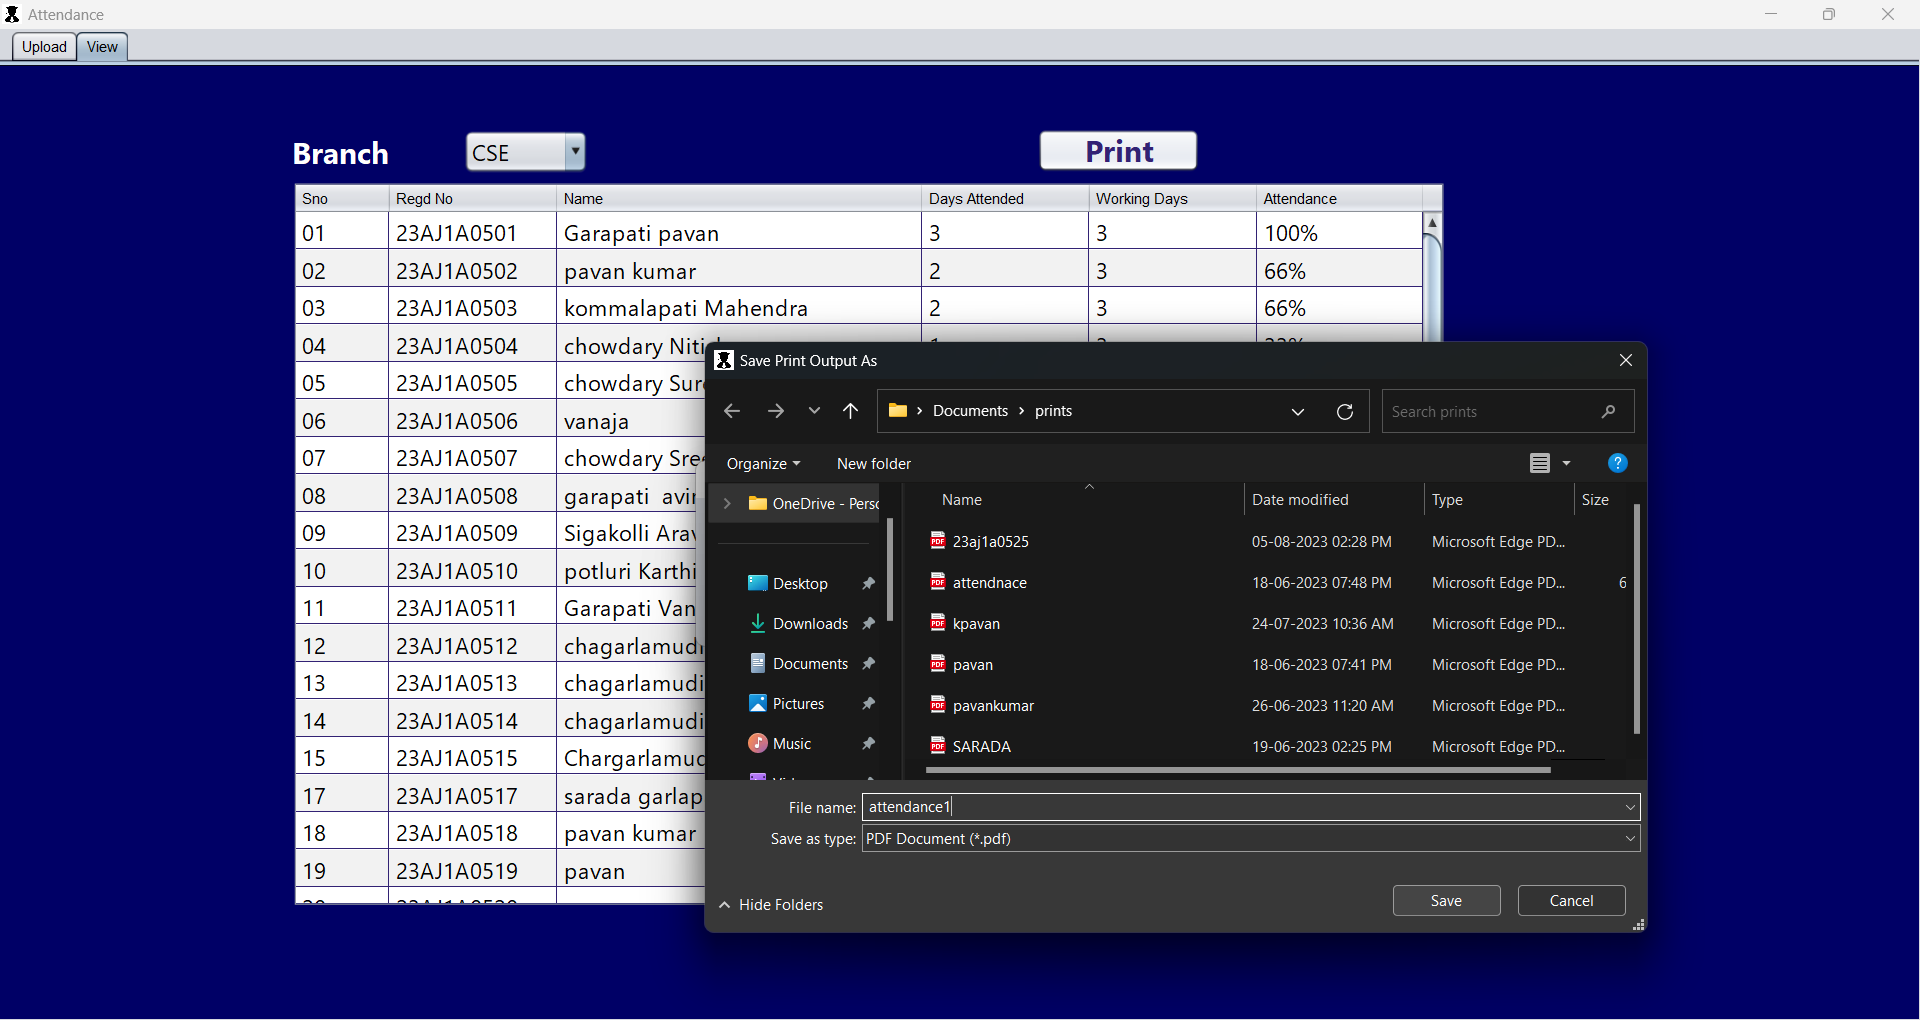1920x1020 pixels.
Task: Sort files by Size column
Action: point(1600,500)
